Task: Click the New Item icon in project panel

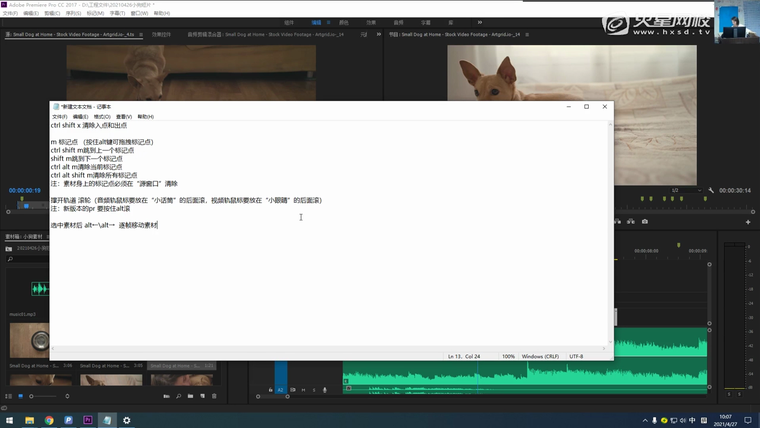Action: [203, 397]
